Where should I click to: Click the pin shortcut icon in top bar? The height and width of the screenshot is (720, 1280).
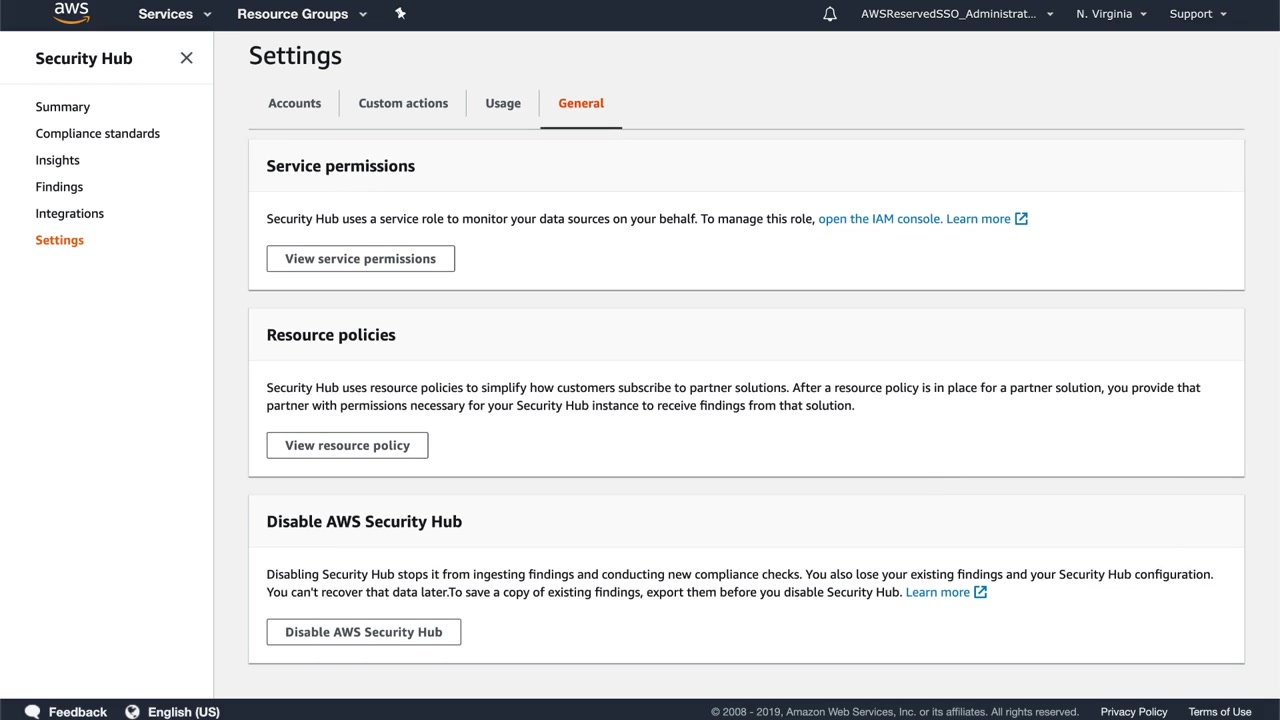click(x=401, y=13)
